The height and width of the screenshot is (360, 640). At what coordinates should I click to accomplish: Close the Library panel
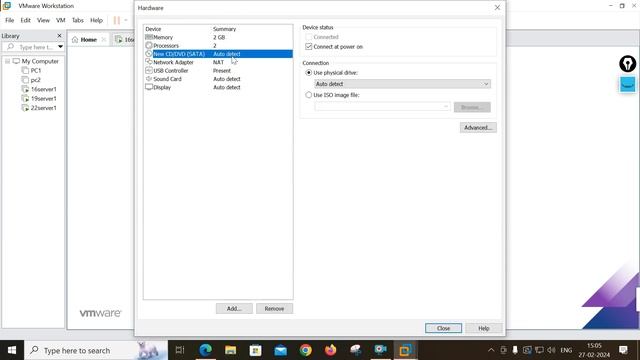(59, 36)
